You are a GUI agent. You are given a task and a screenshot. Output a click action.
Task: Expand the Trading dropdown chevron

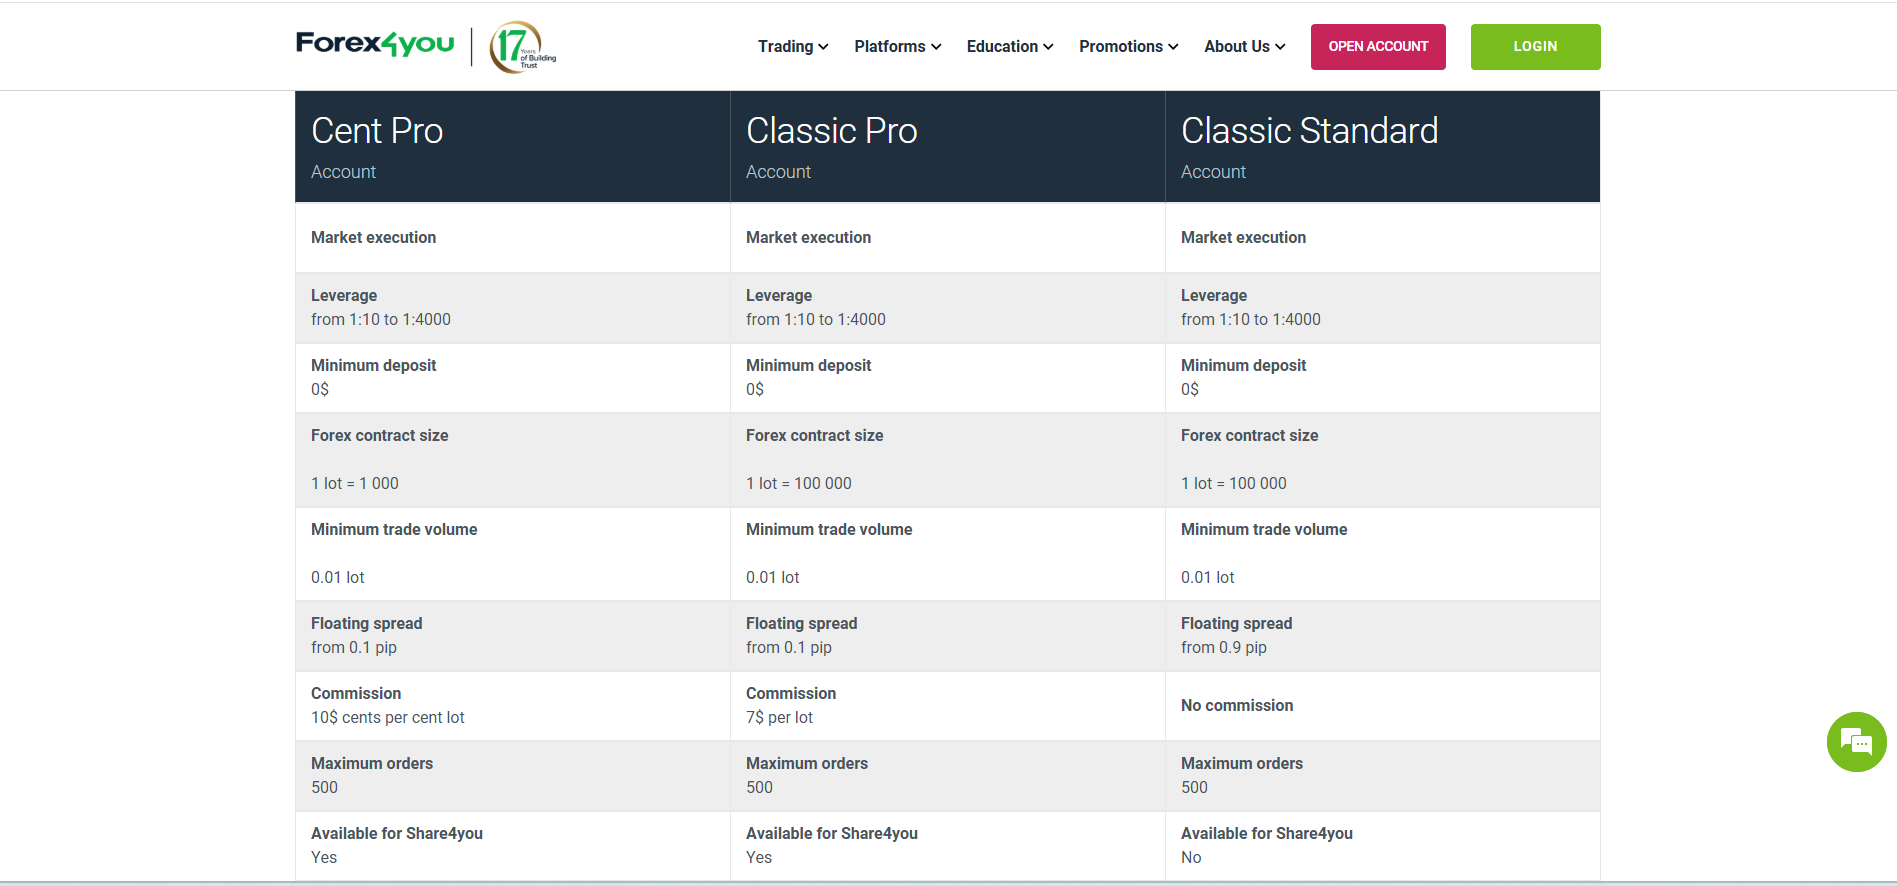coord(823,47)
